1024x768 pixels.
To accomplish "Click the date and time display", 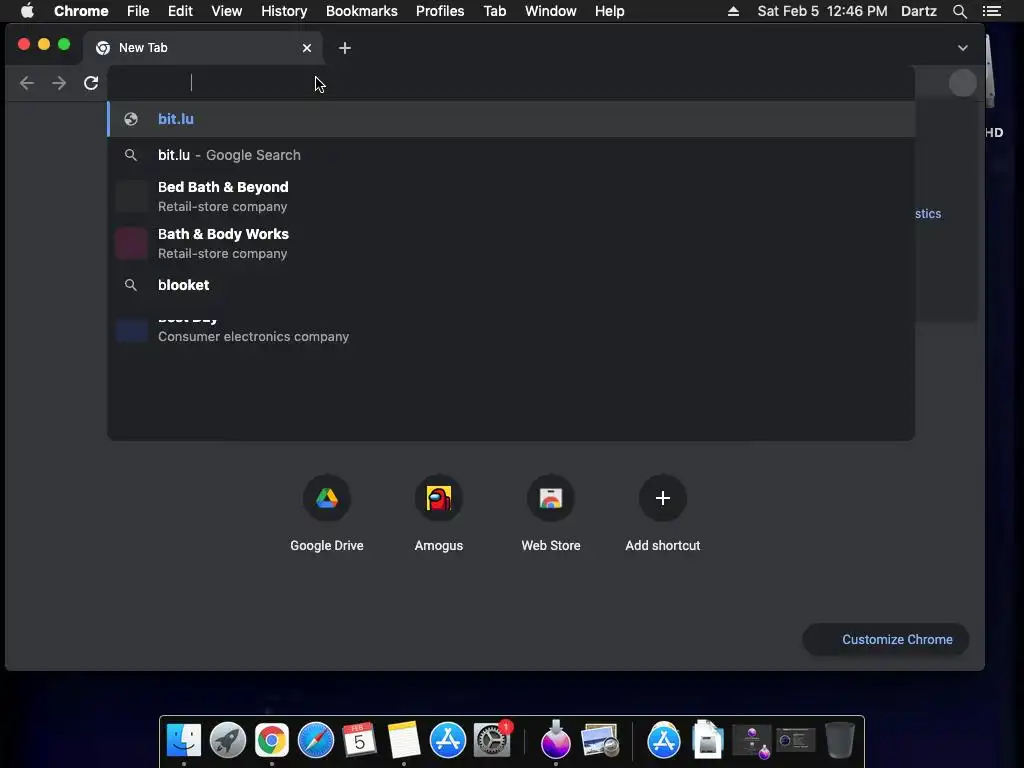I will pyautogui.click(x=822, y=11).
